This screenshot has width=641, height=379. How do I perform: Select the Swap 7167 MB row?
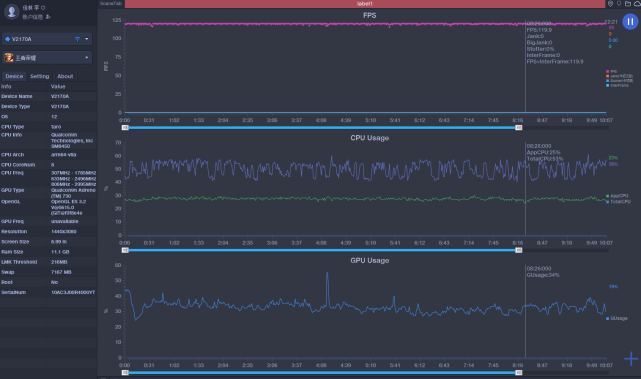click(x=48, y=272)
